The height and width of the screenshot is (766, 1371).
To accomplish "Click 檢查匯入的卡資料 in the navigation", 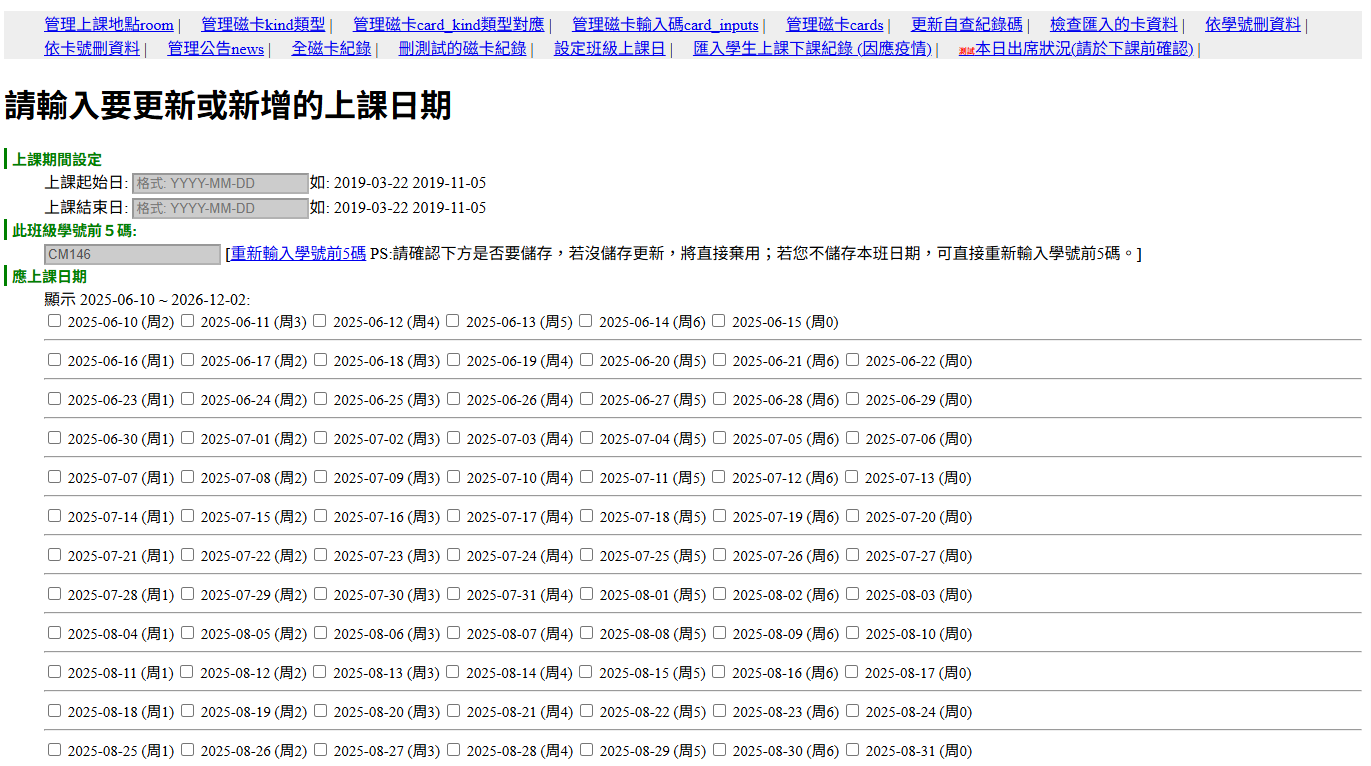I will coord(1114,24).
